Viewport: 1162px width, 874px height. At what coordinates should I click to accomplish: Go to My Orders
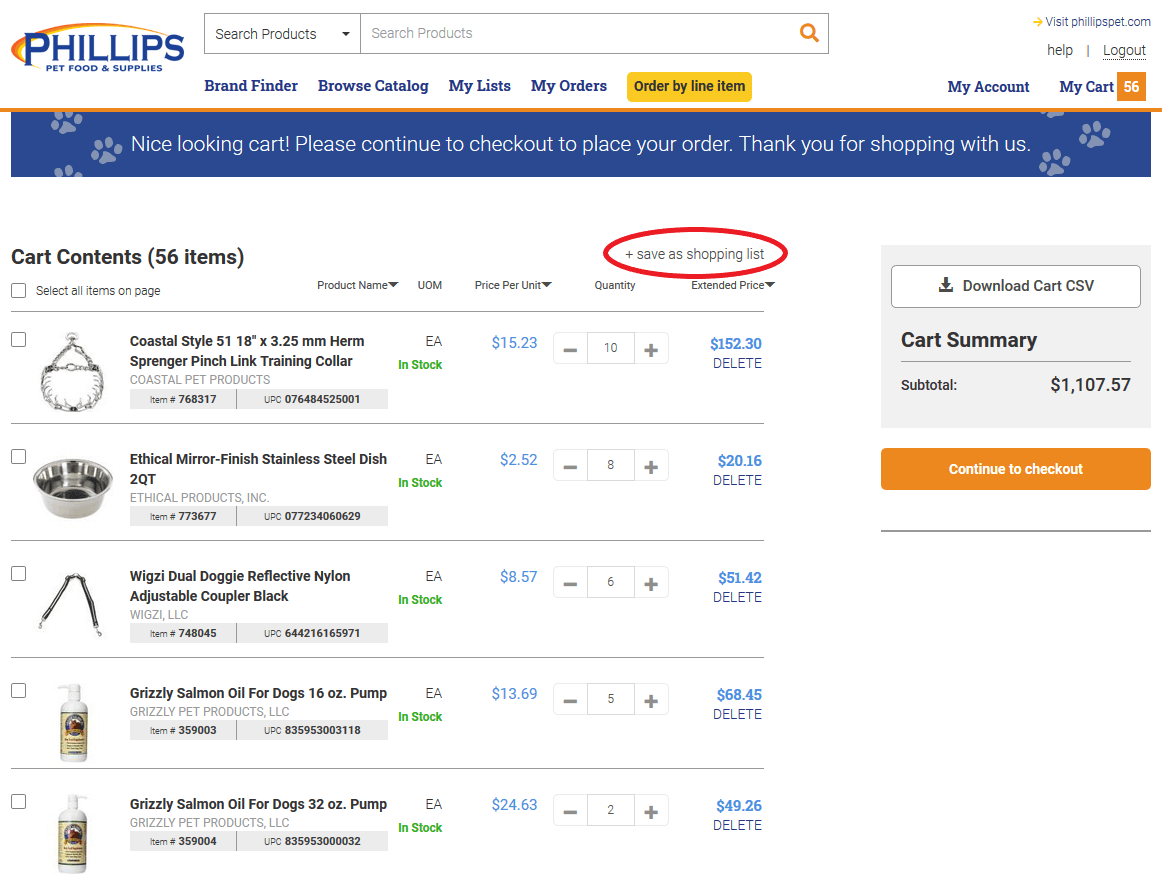[x=568, y=86]
